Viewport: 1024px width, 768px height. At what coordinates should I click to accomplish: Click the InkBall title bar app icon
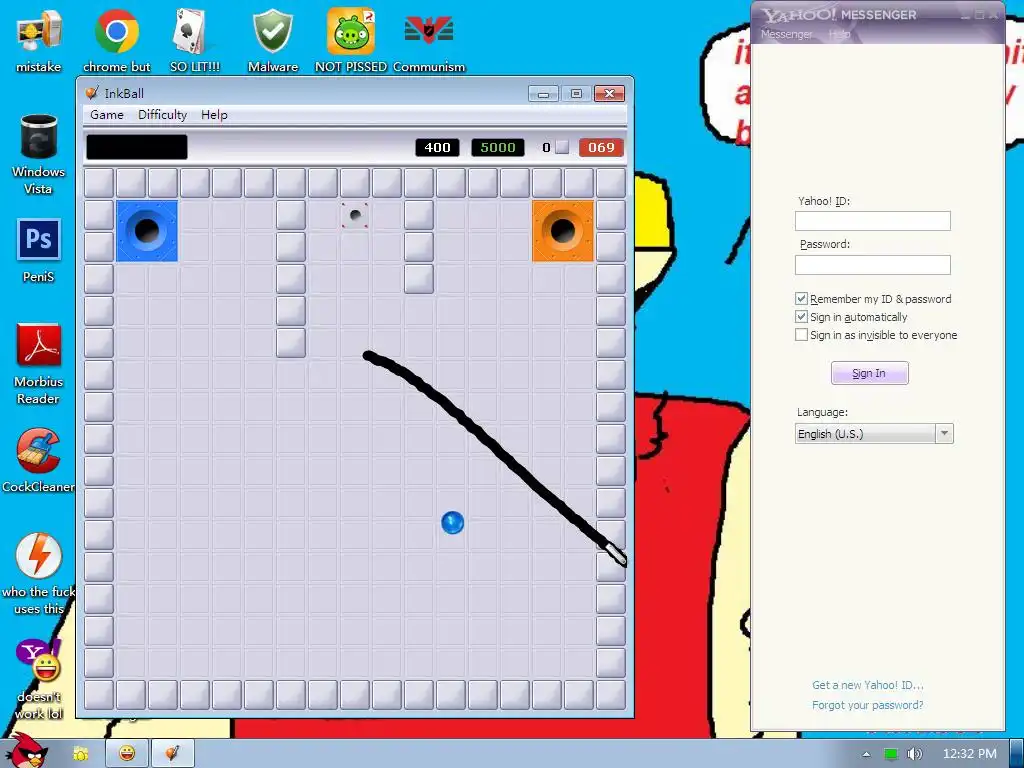pos(92,93)
